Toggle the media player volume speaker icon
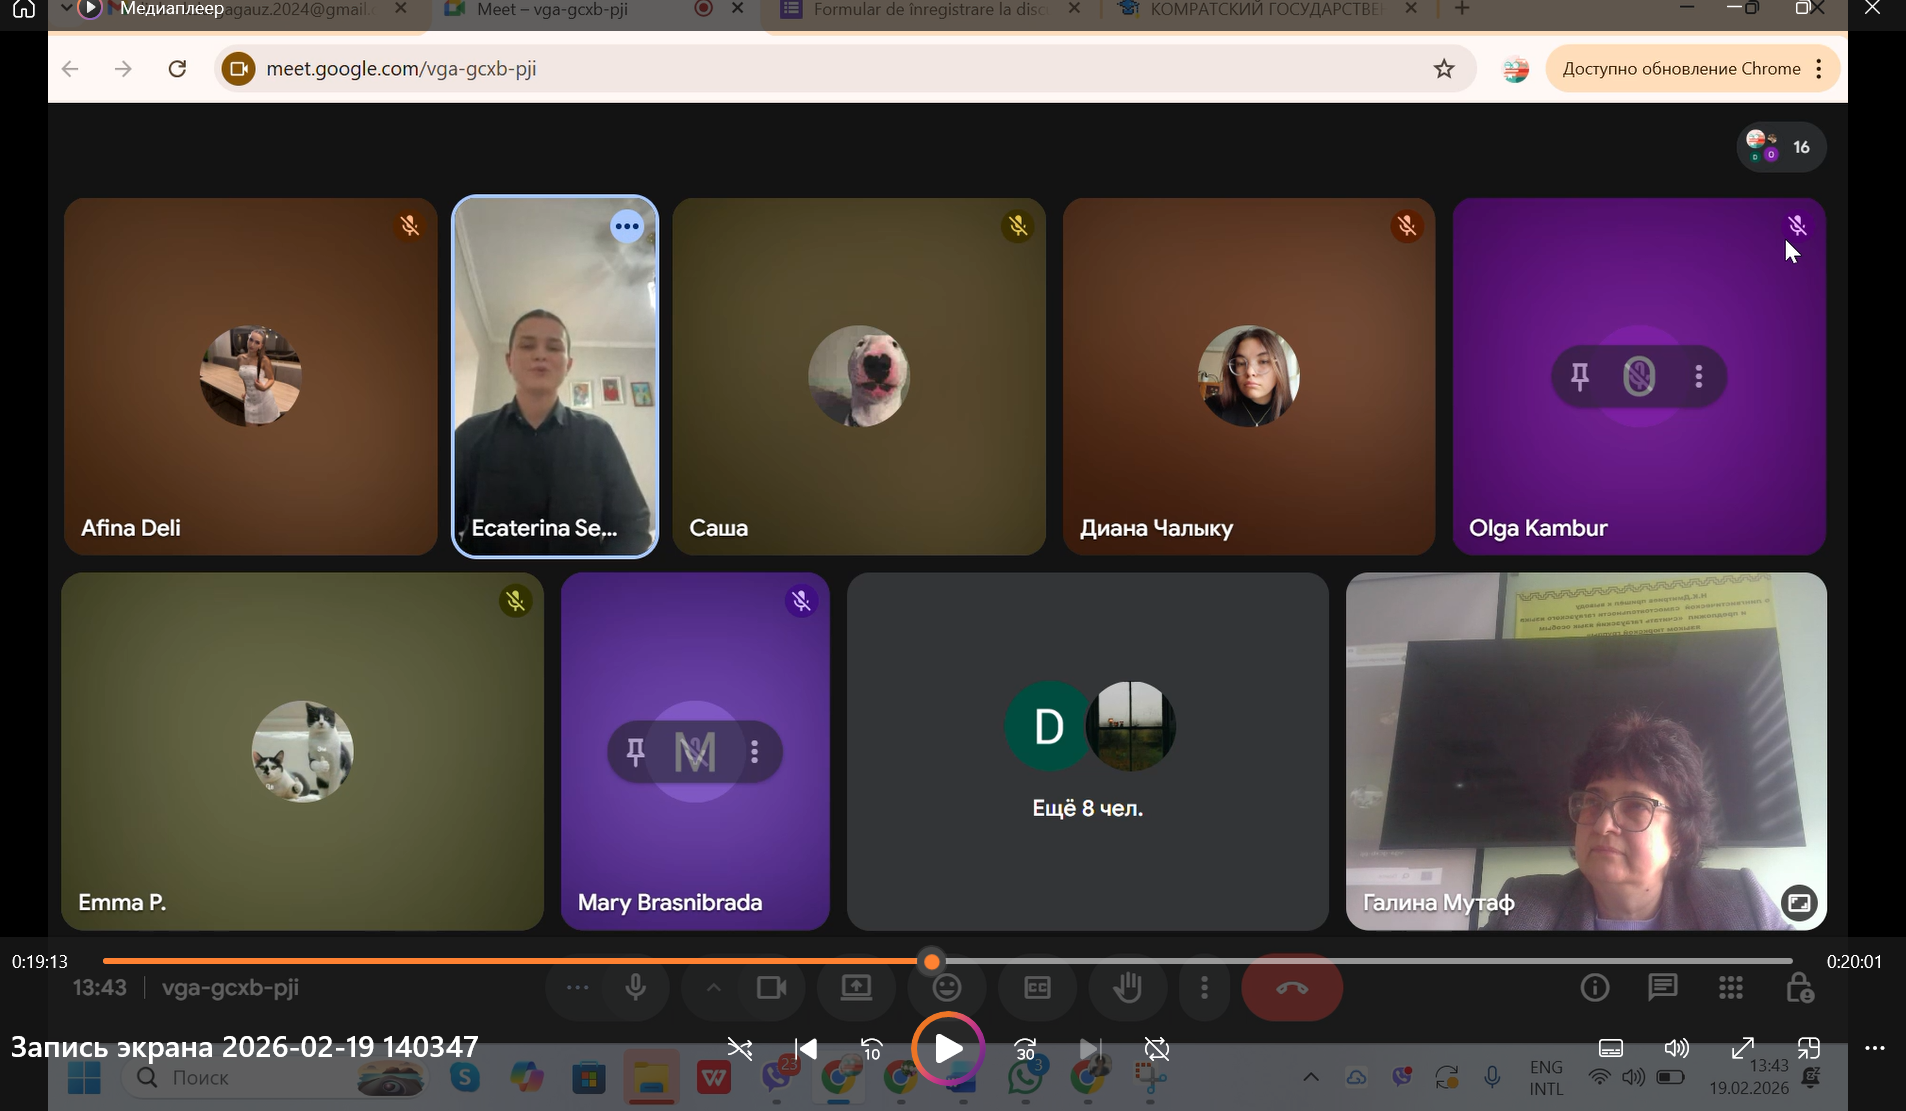Viewport: 1906px width, 1111px height. (x=1676, y=1048)
